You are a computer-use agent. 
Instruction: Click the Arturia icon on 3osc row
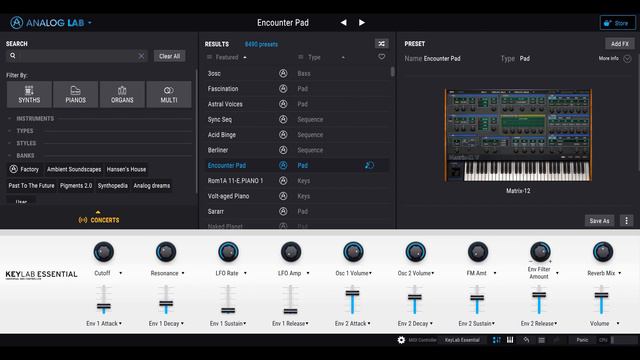[283, 73]
